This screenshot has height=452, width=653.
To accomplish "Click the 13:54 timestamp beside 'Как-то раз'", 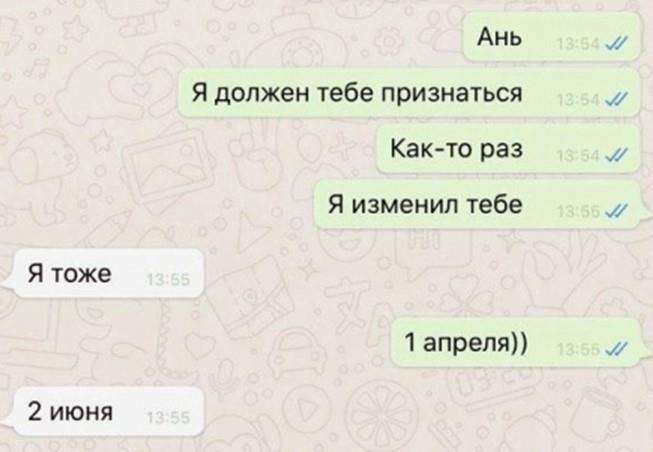I will point(578,156).
